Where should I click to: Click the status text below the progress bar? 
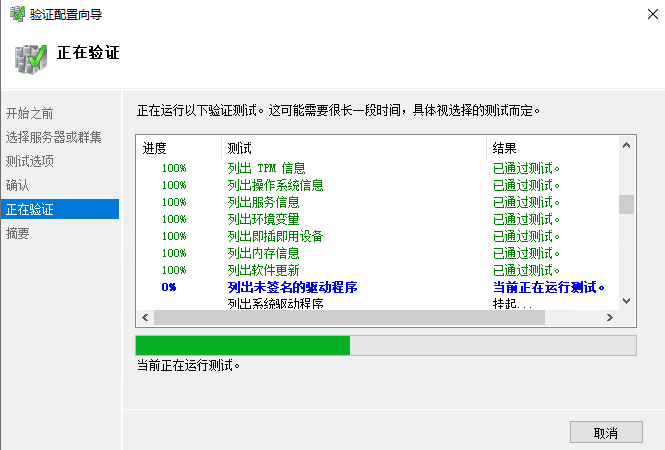[188, 365]
